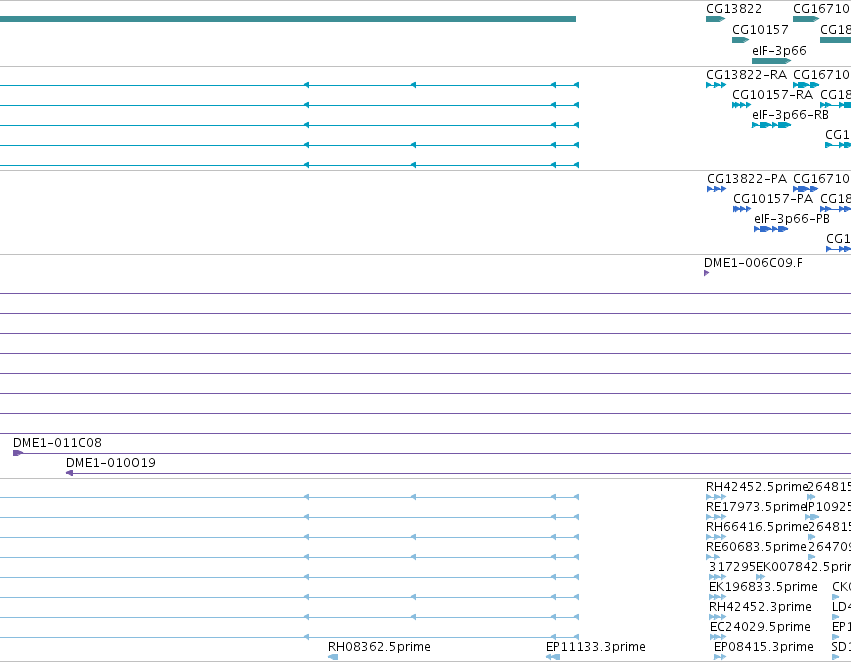Click the CG10157-RA transcript arrow glyph
The width and height of the screenshot is (851, 662).
click(x=741, y=105)
